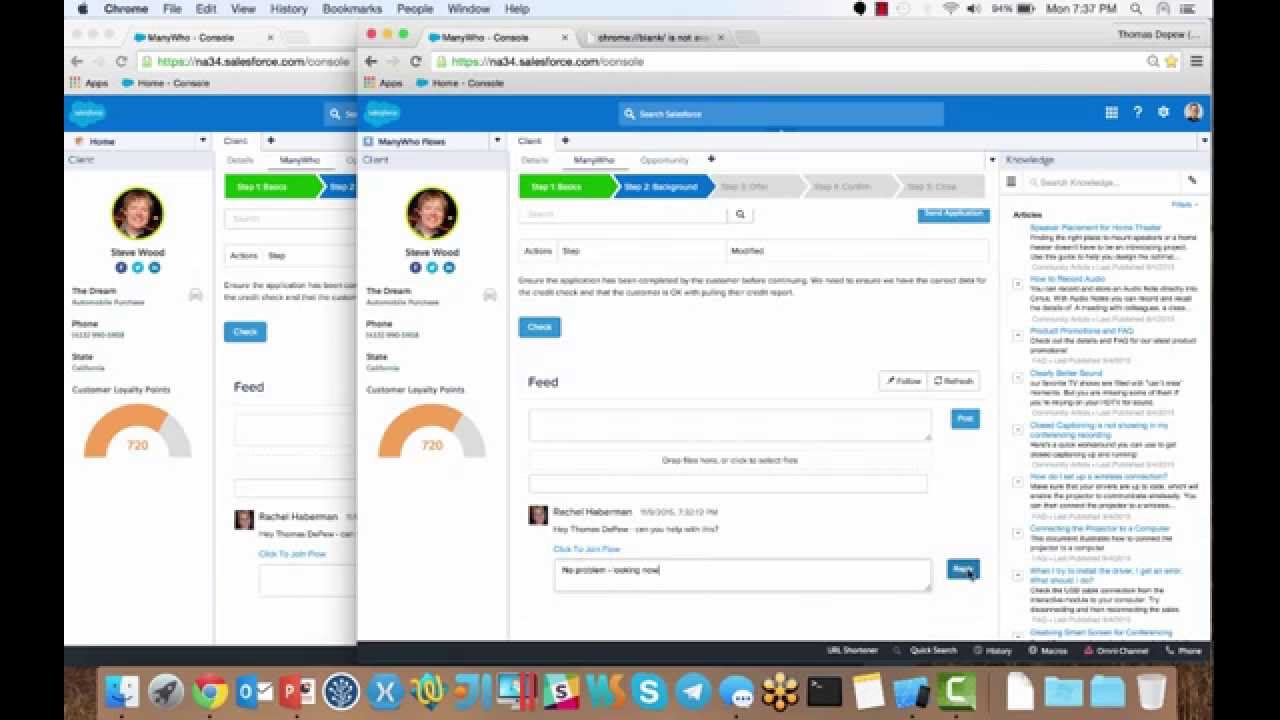Click the Follow button in the Feed
The image size is (1280, 720).
pyautogui.click(x=904, y=381)
